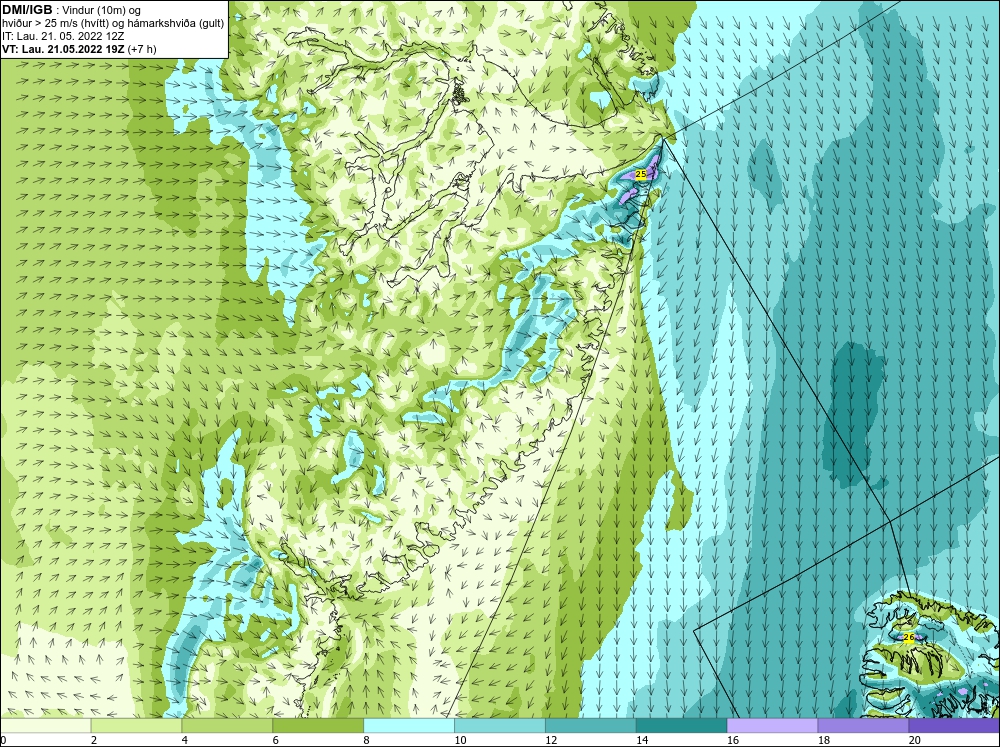Click legend scale label '2'
The image size is (1000, 747).
point(94,740)
